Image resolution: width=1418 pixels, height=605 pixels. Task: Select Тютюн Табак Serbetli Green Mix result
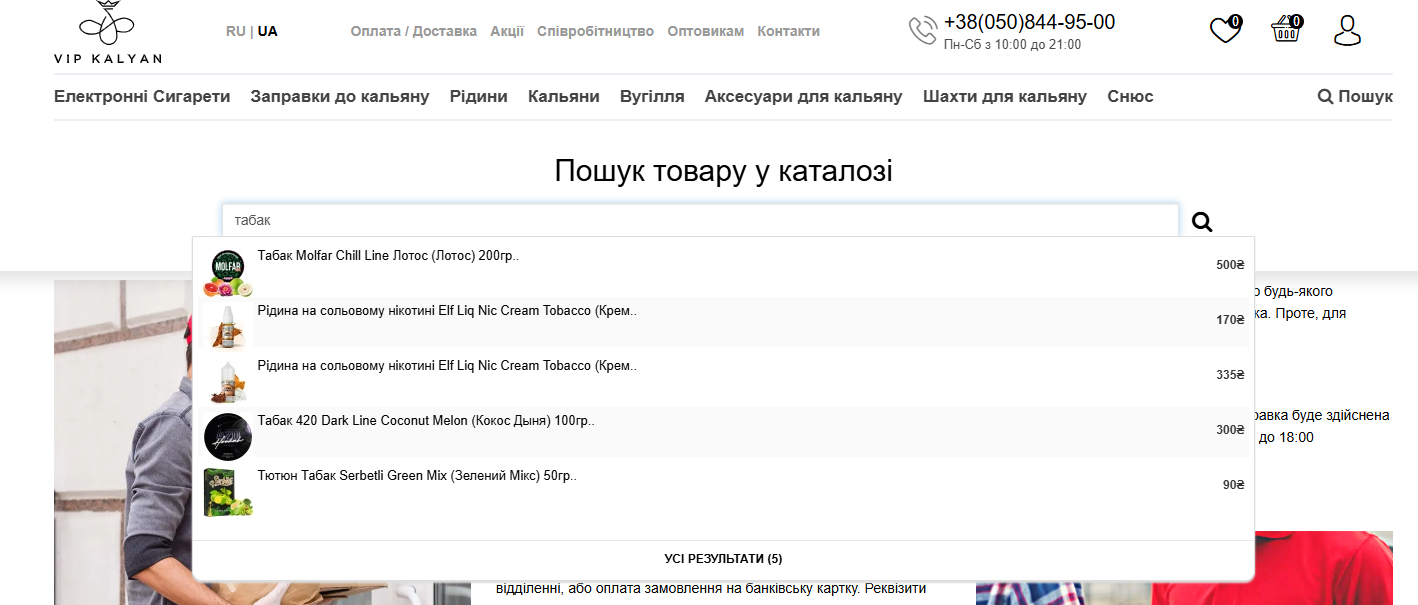click(723, 488)
